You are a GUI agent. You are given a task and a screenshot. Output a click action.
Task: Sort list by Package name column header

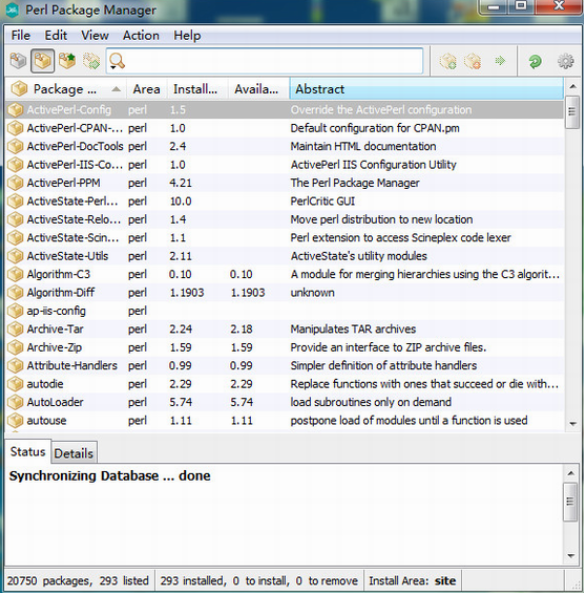65,89
